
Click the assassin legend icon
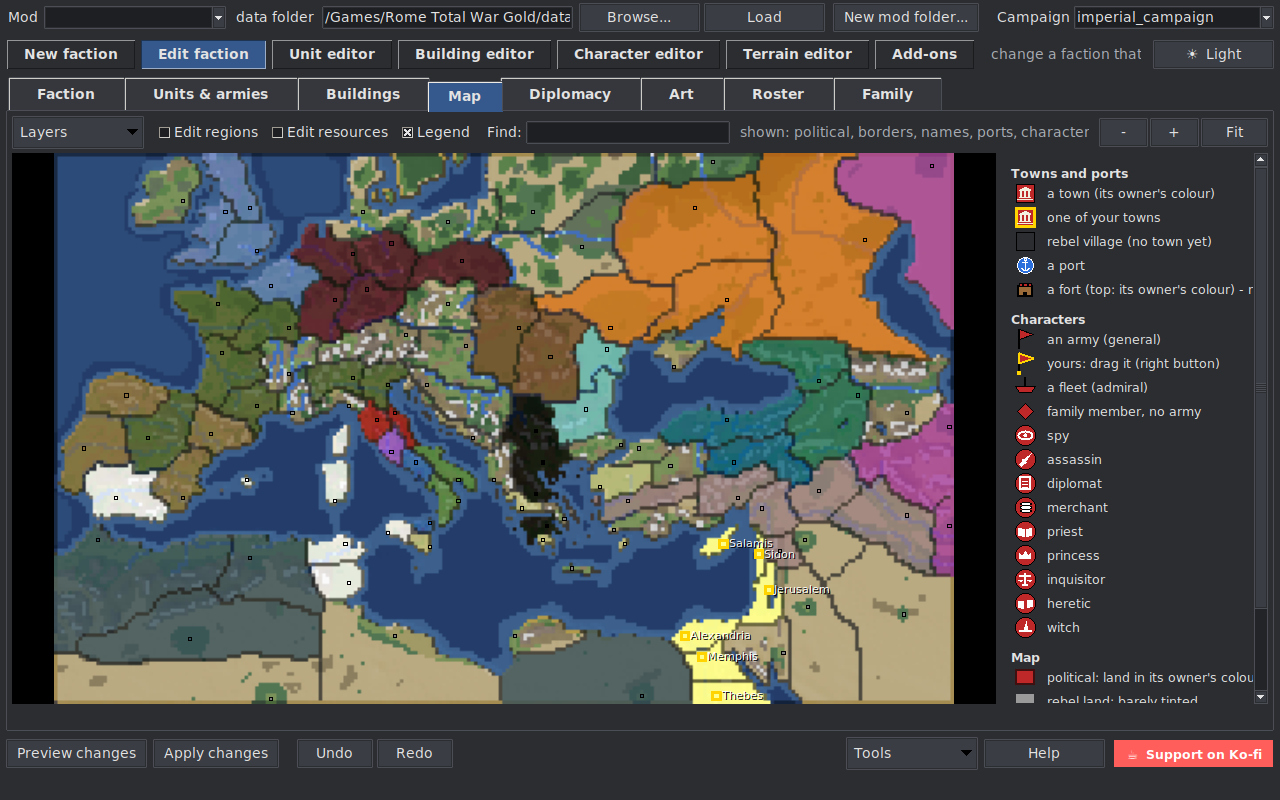[1025, 460]
